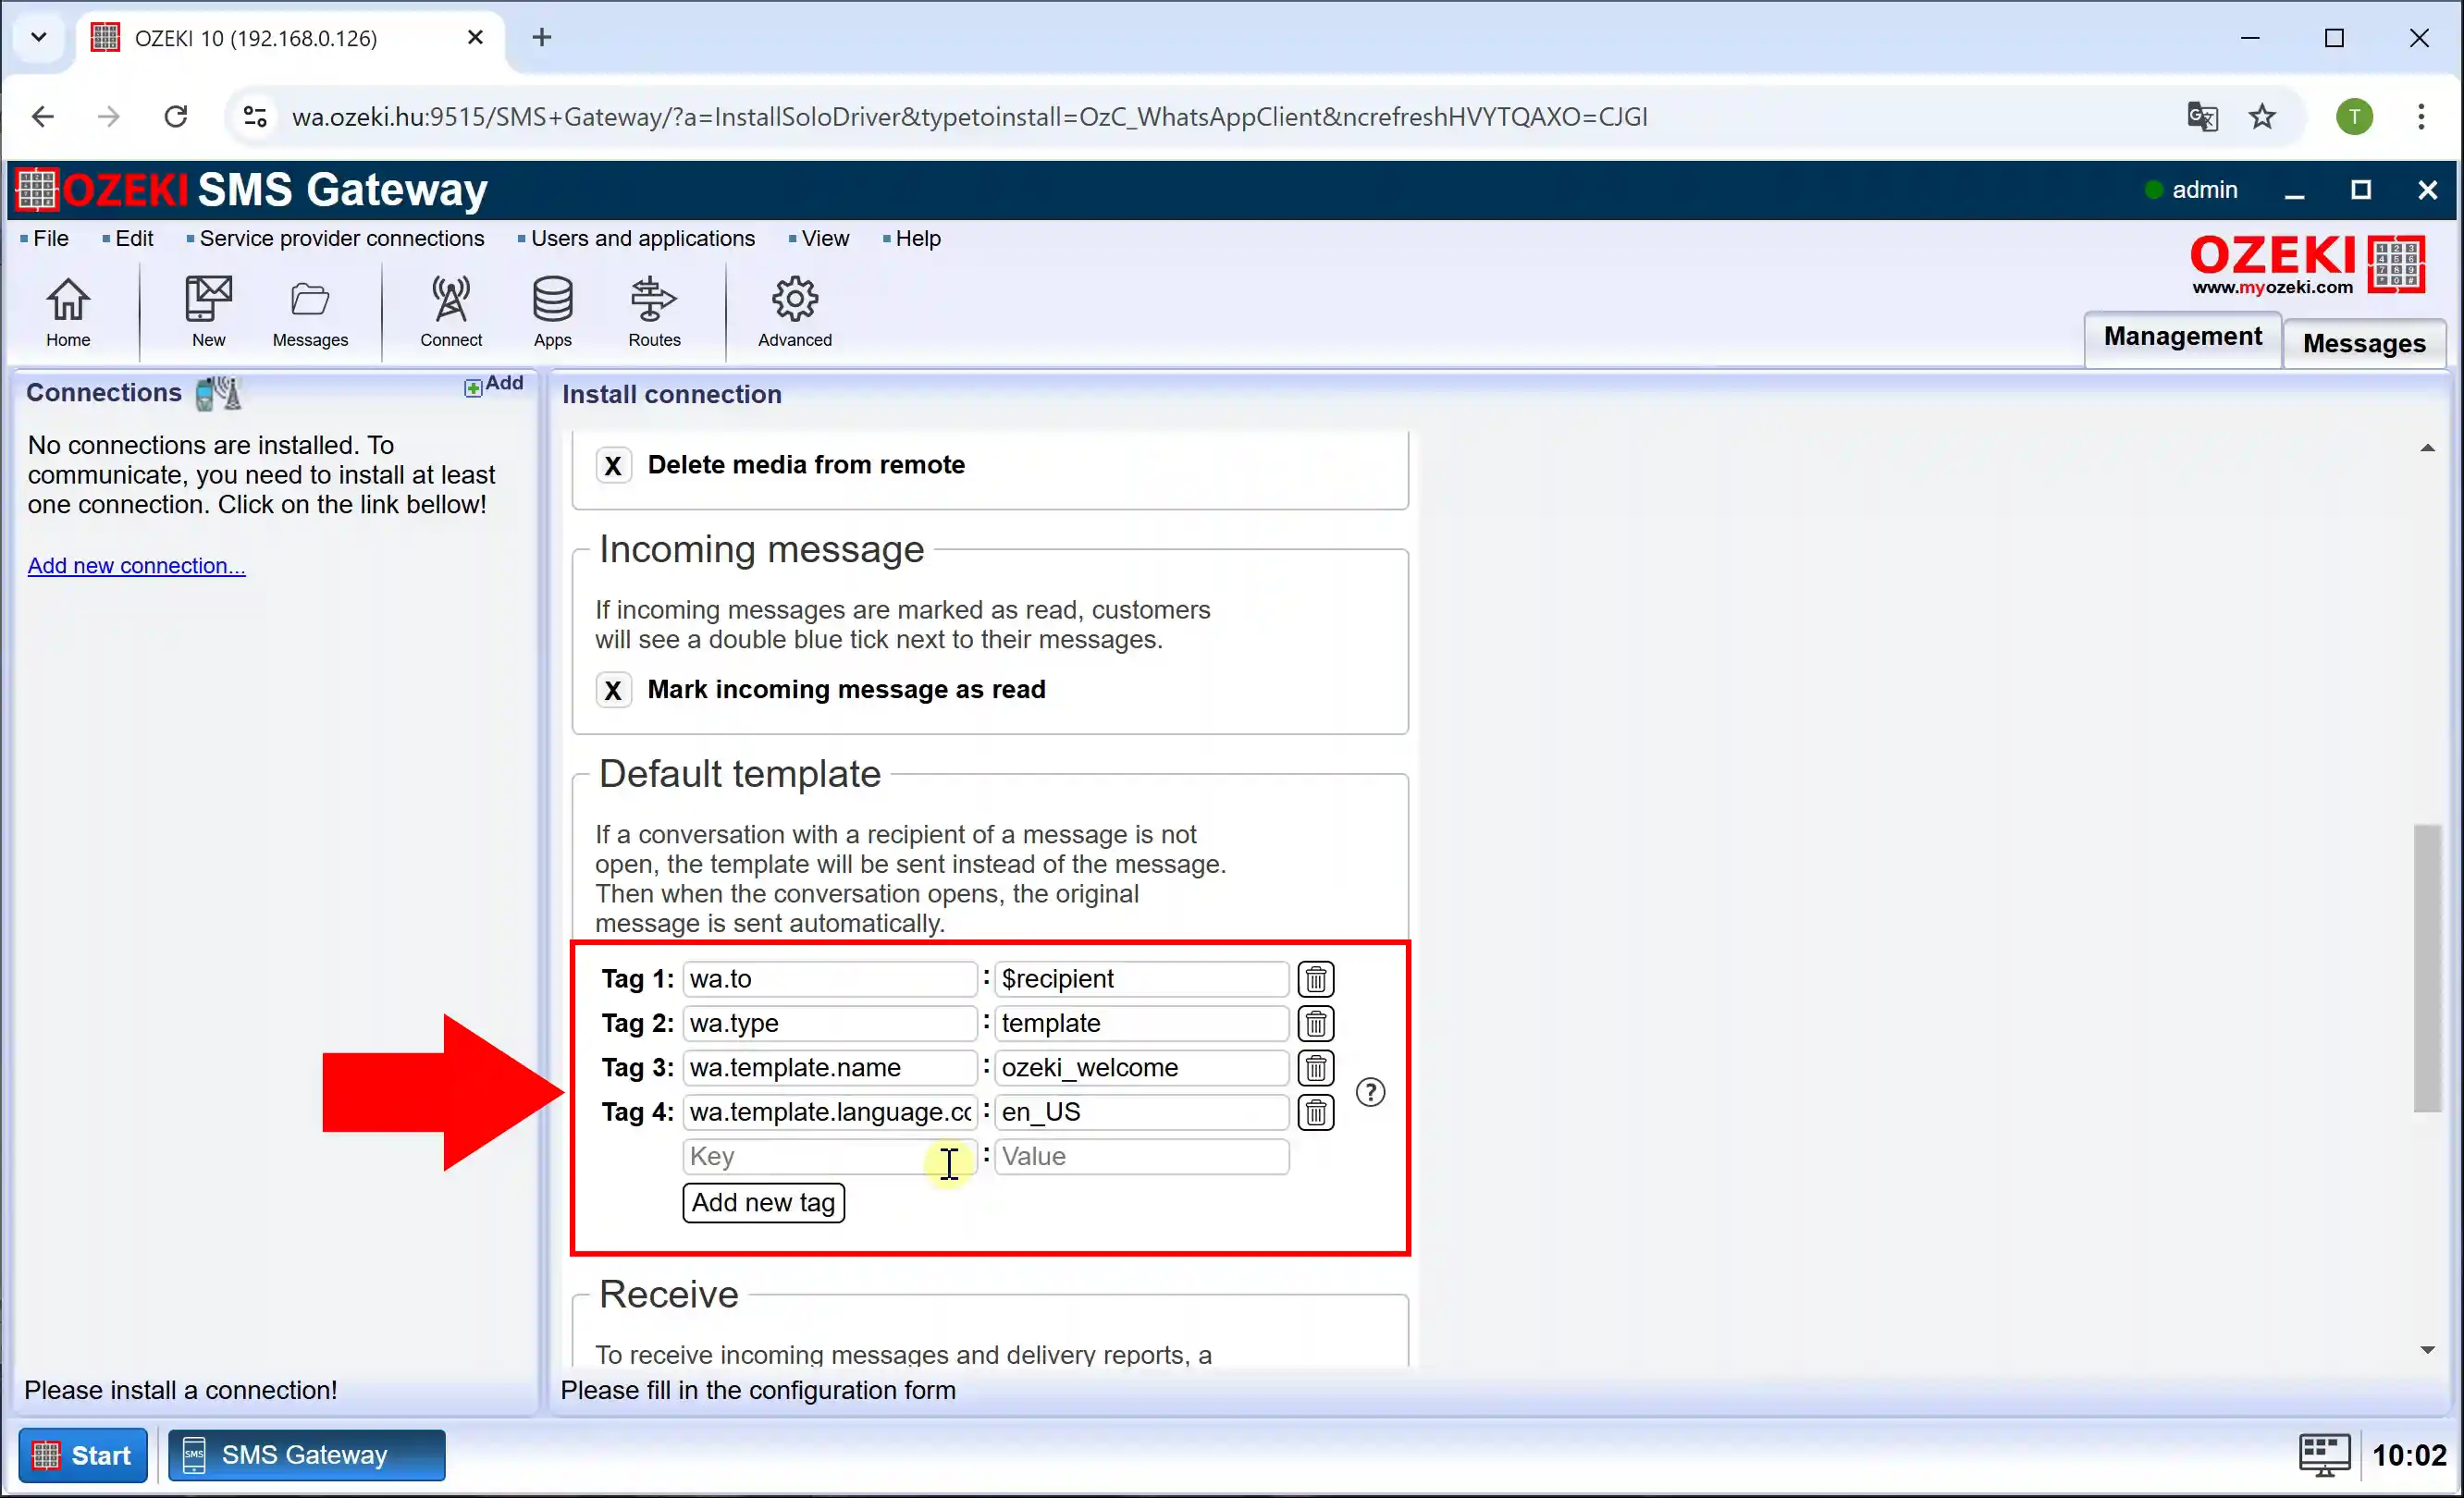Viewport: 2464px width, 1498px height.
Task: Reload the browser page
Action: coord(176,117)
